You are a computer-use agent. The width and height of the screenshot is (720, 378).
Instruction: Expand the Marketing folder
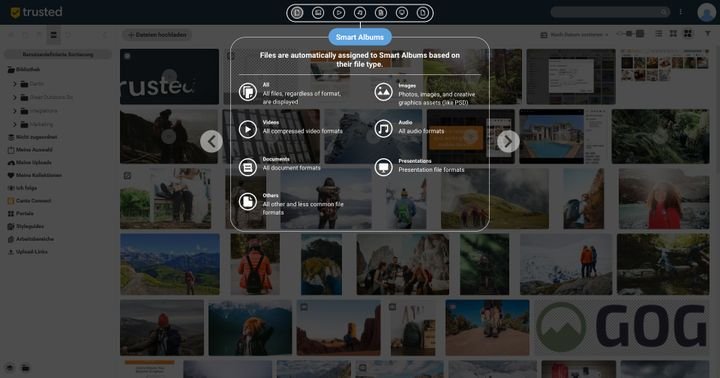pos(14,124)
